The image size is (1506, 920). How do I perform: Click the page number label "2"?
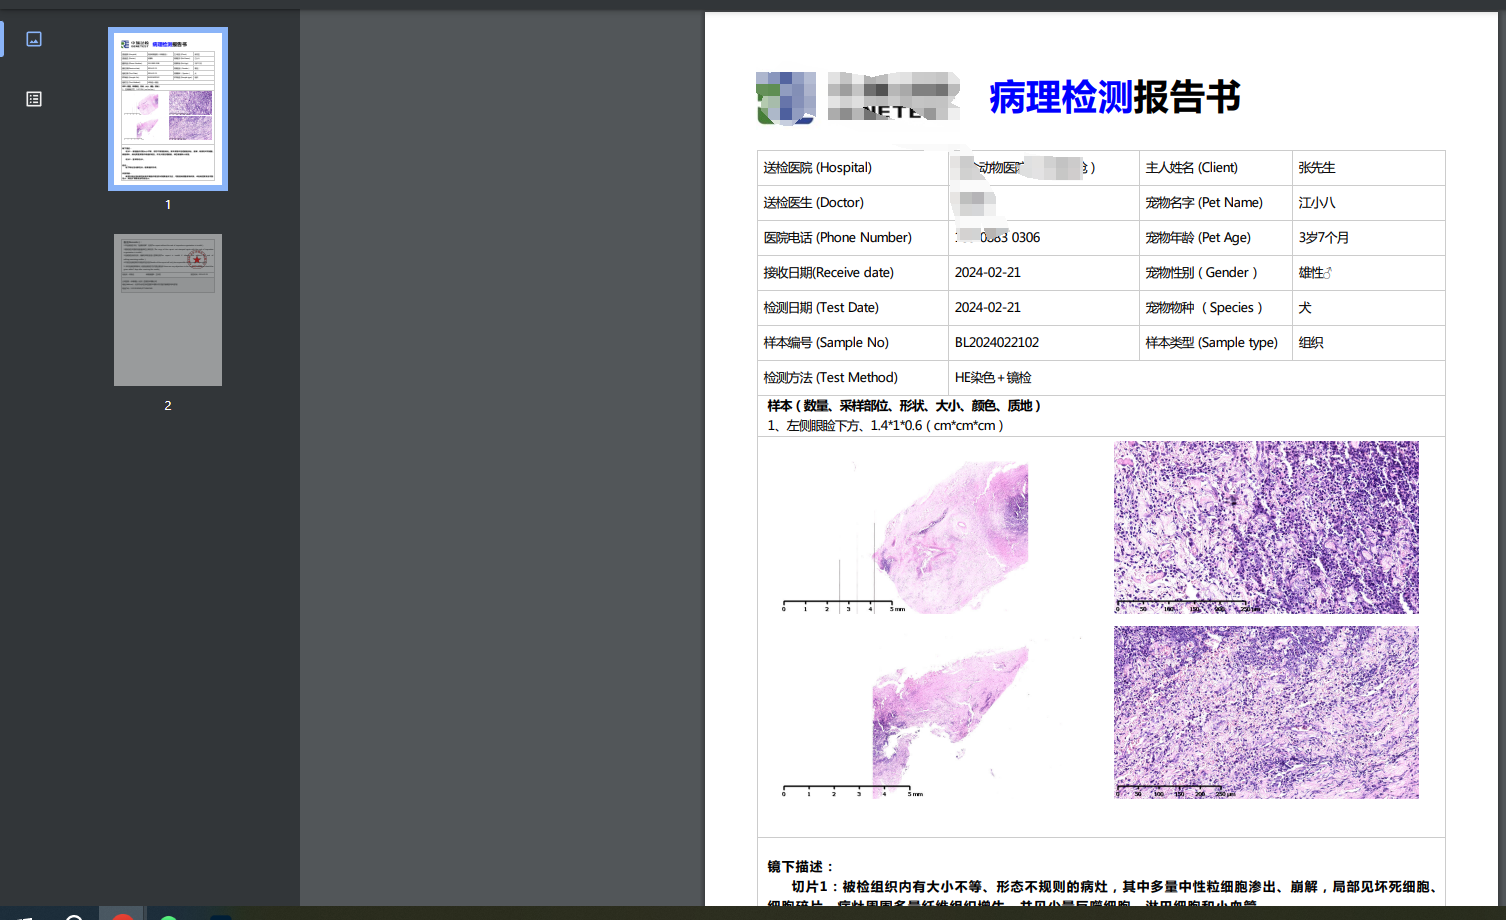[x=168, y=405]
